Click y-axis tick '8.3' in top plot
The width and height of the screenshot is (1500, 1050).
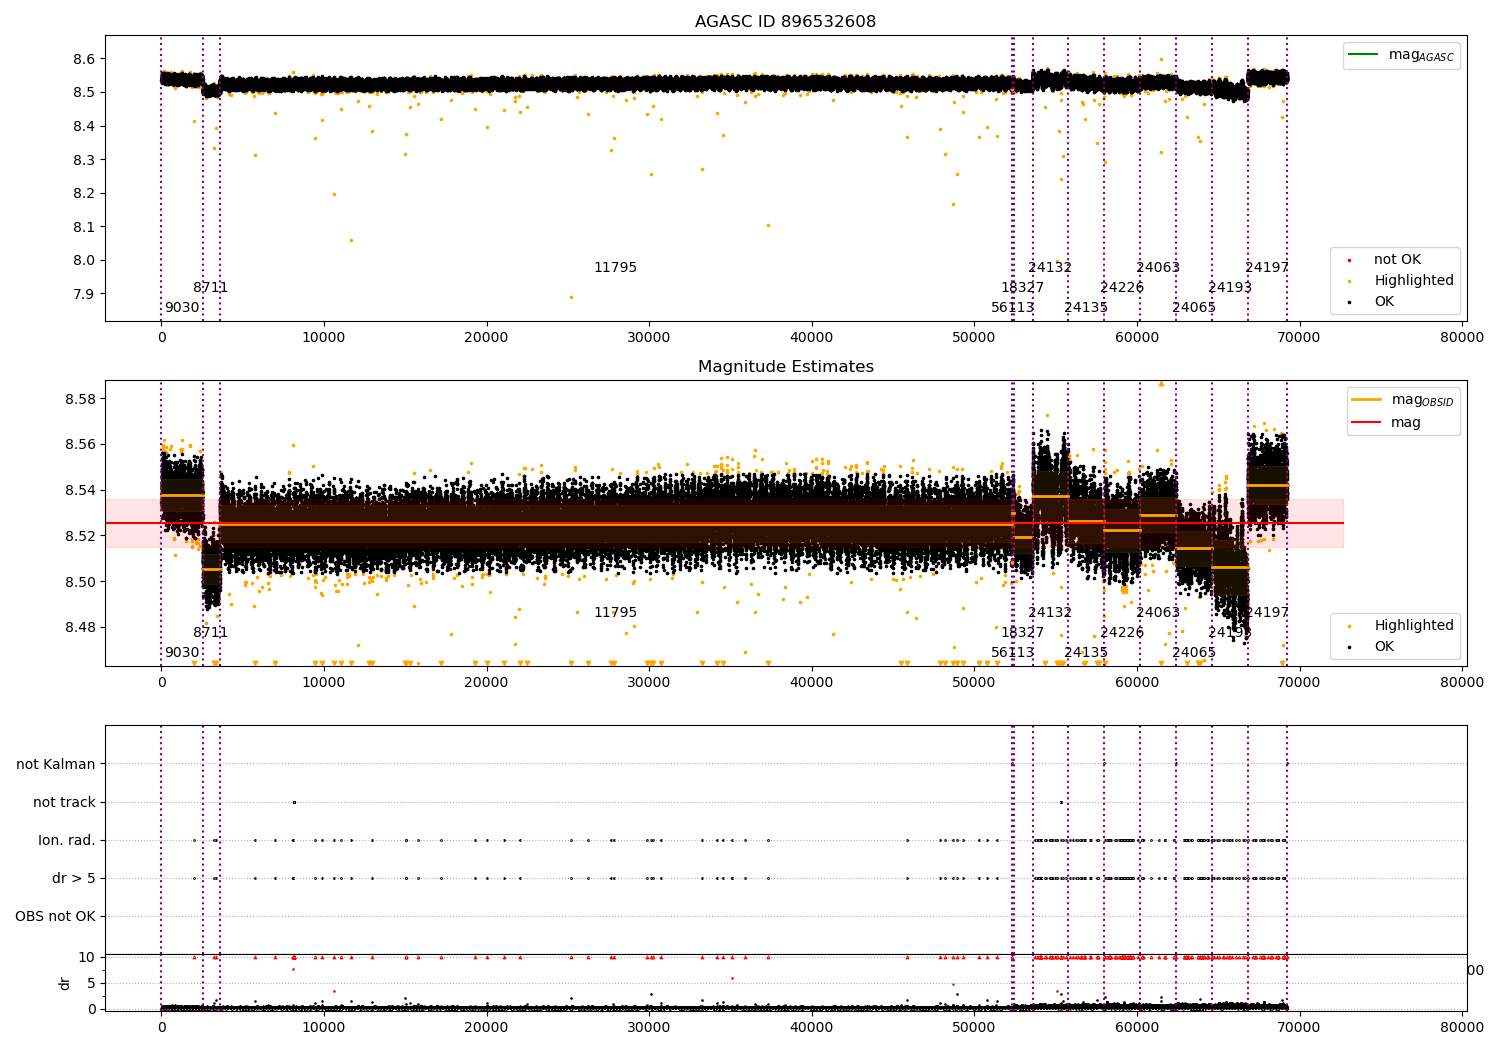click(x=84, y=160)
